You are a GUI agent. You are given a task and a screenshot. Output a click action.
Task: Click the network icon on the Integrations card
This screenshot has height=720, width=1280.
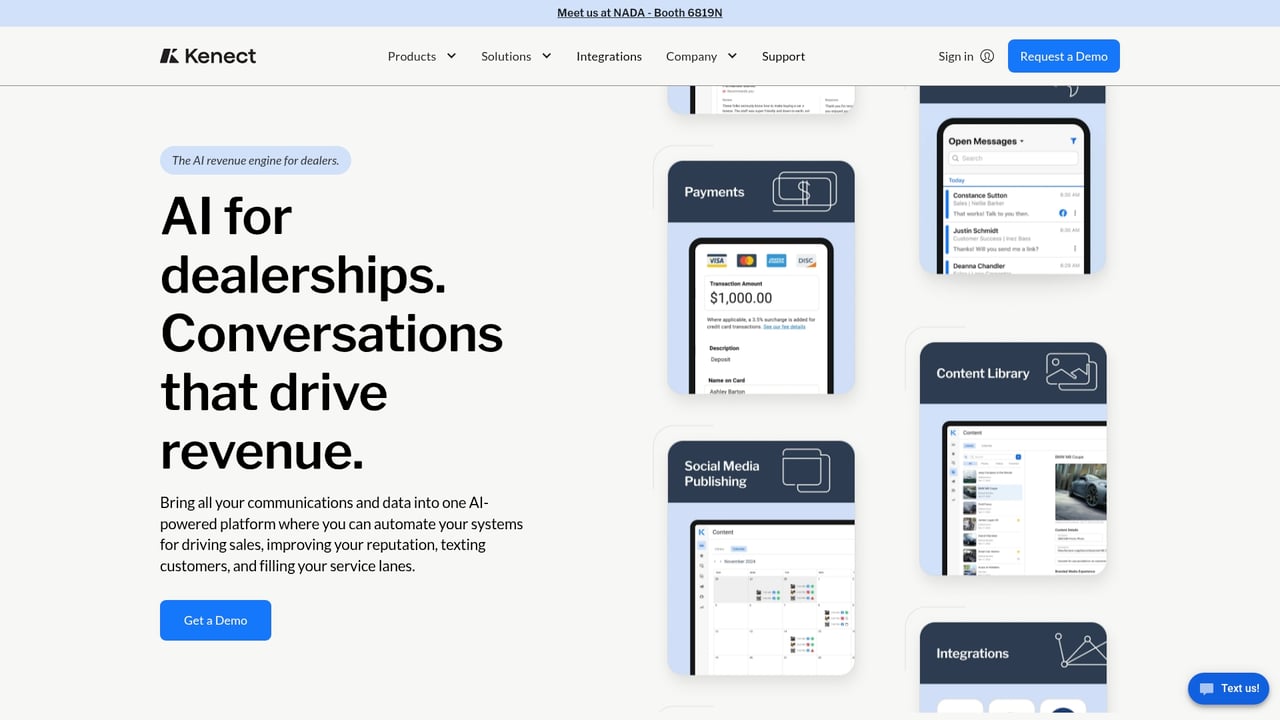tap(1078, 651)
